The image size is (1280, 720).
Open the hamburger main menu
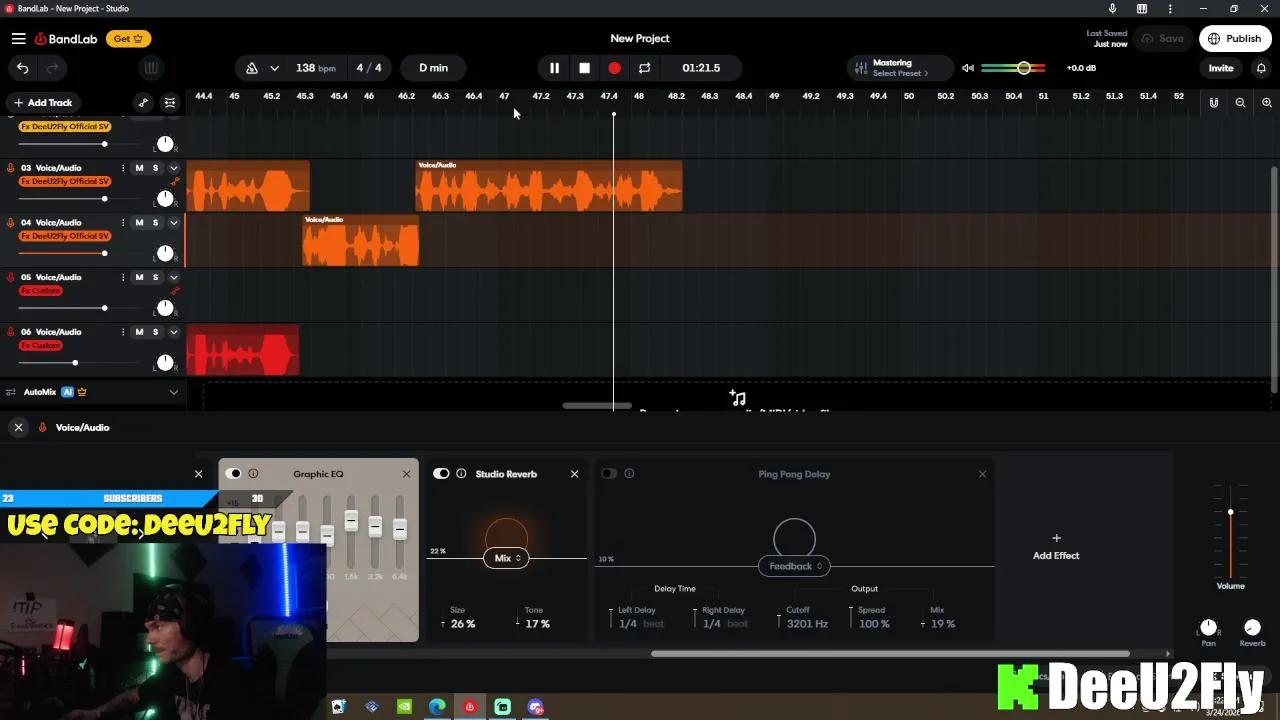pos(18,39)
